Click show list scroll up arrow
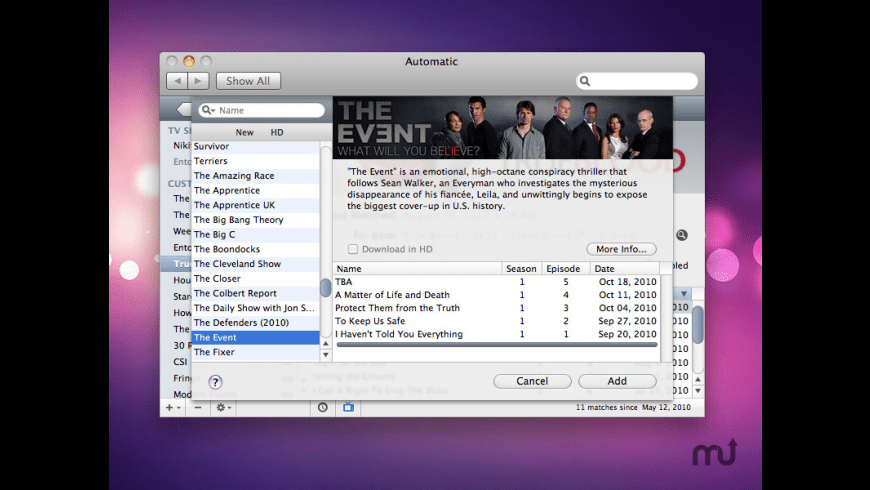Image resolution: width=870 pixels, height=490 pixels. [326, 343]
